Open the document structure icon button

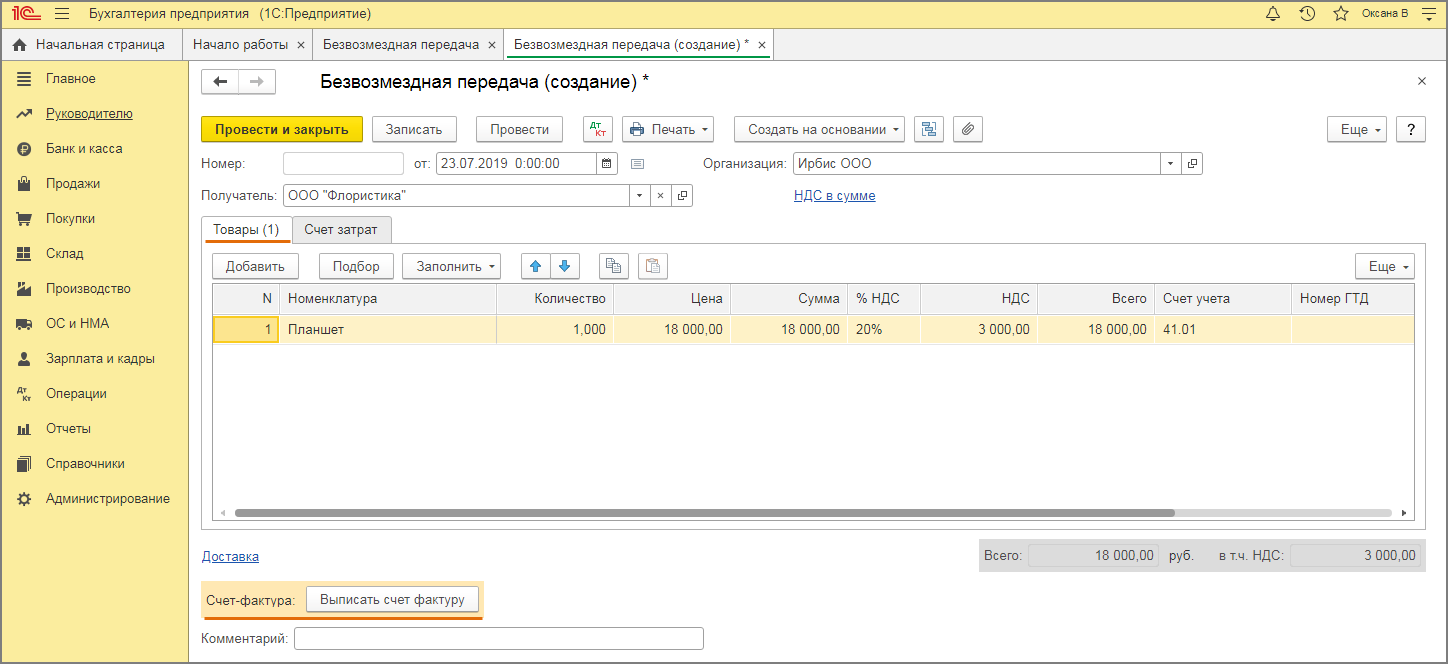click(929, 129)
